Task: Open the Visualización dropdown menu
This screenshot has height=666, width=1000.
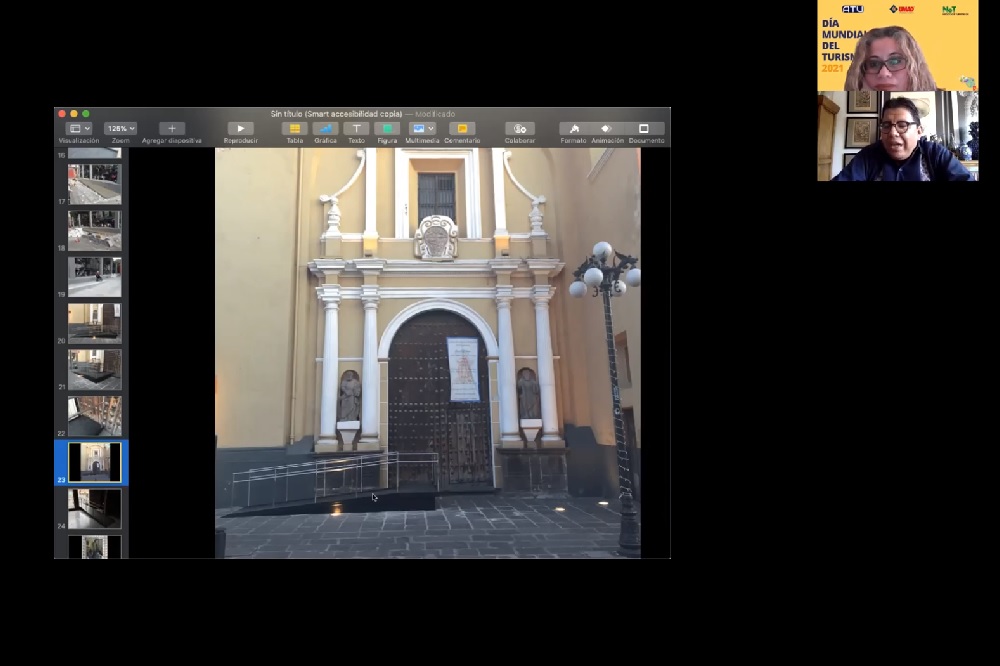Action: [79, 129]
